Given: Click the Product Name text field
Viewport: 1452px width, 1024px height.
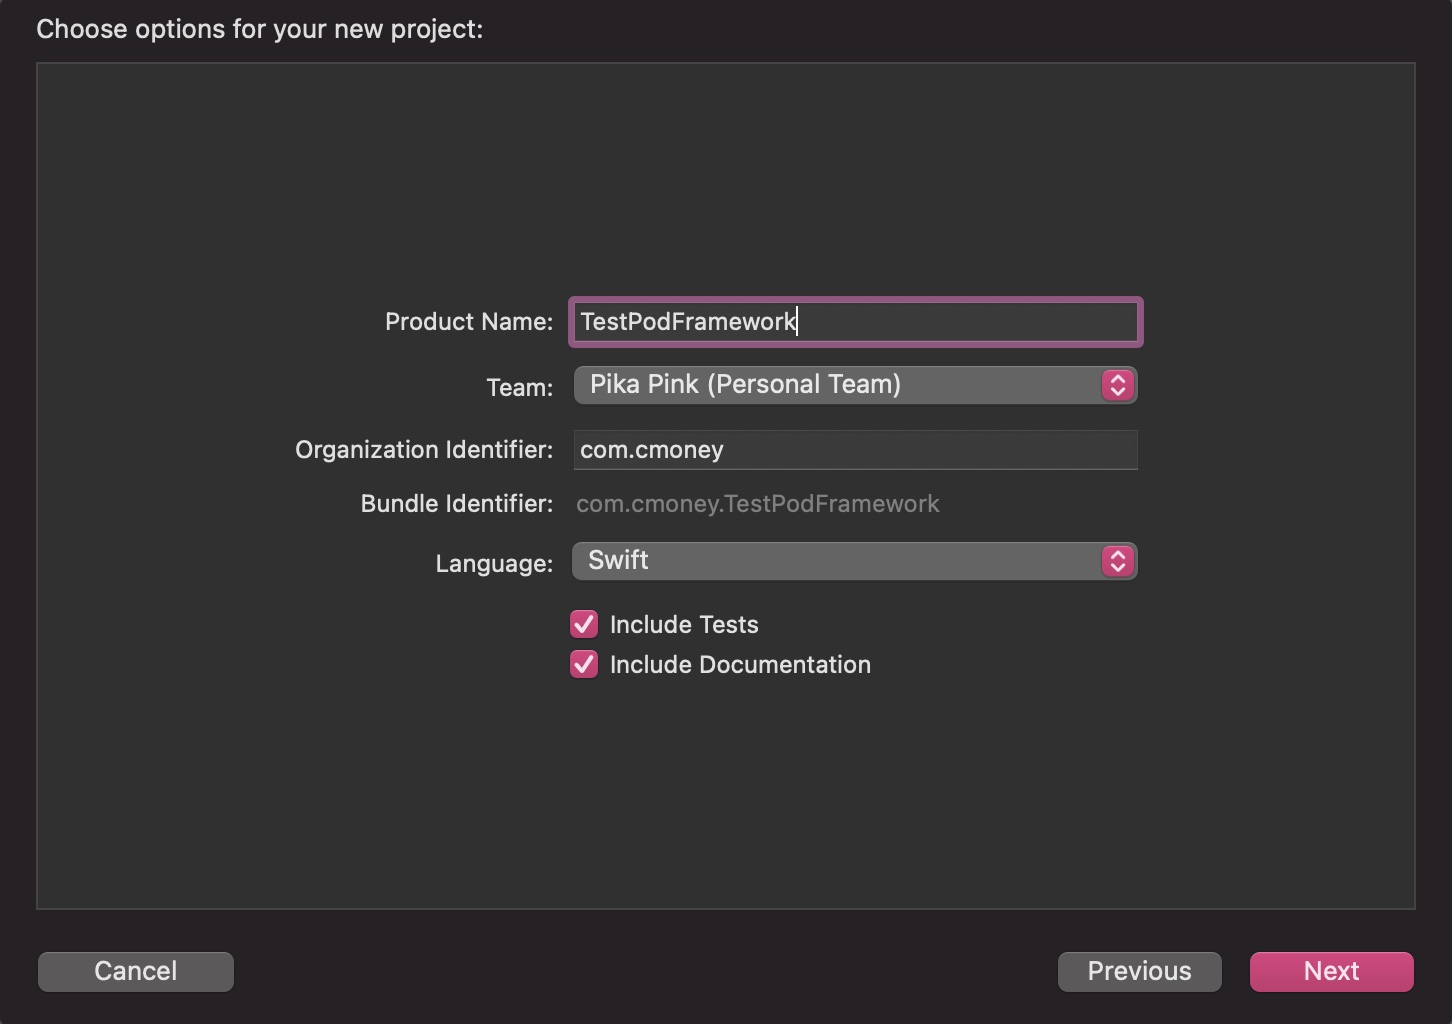Looking at the screenshot, I should pyautogui.click(x=855, y=322).
